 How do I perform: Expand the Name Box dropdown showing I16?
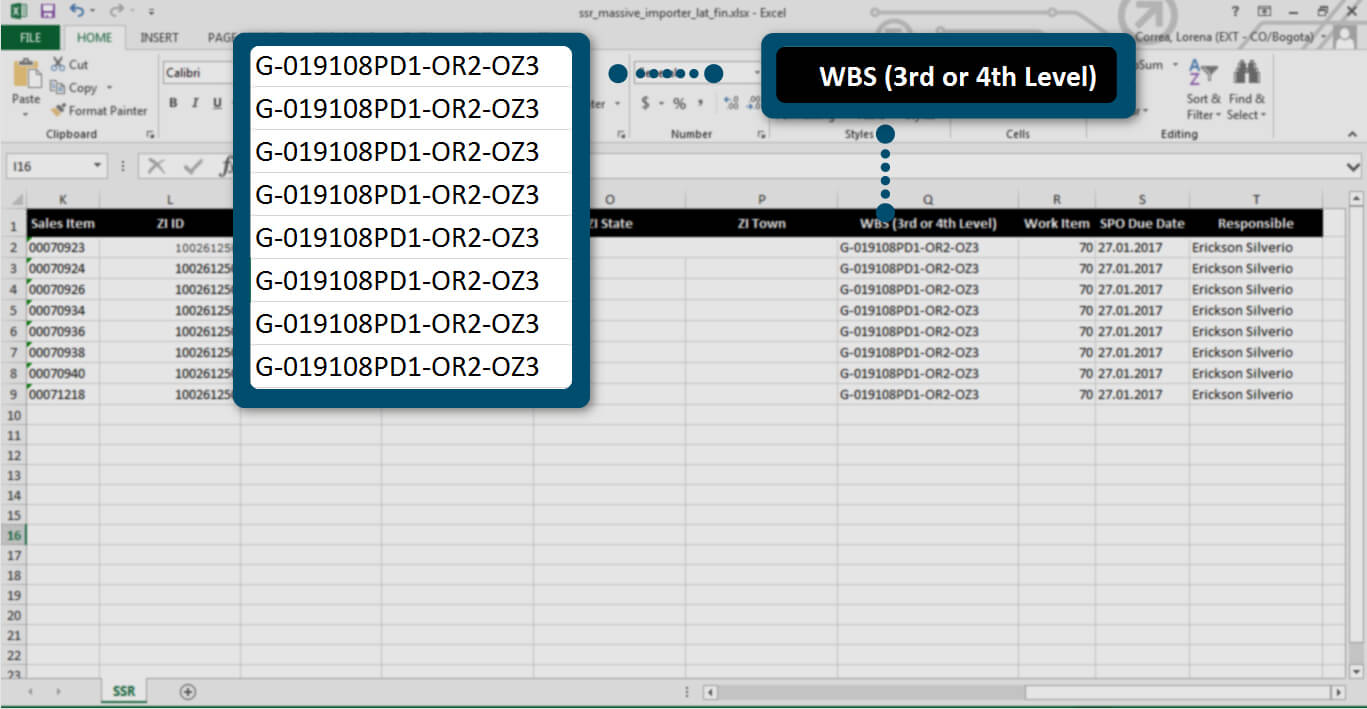(97, 167)
